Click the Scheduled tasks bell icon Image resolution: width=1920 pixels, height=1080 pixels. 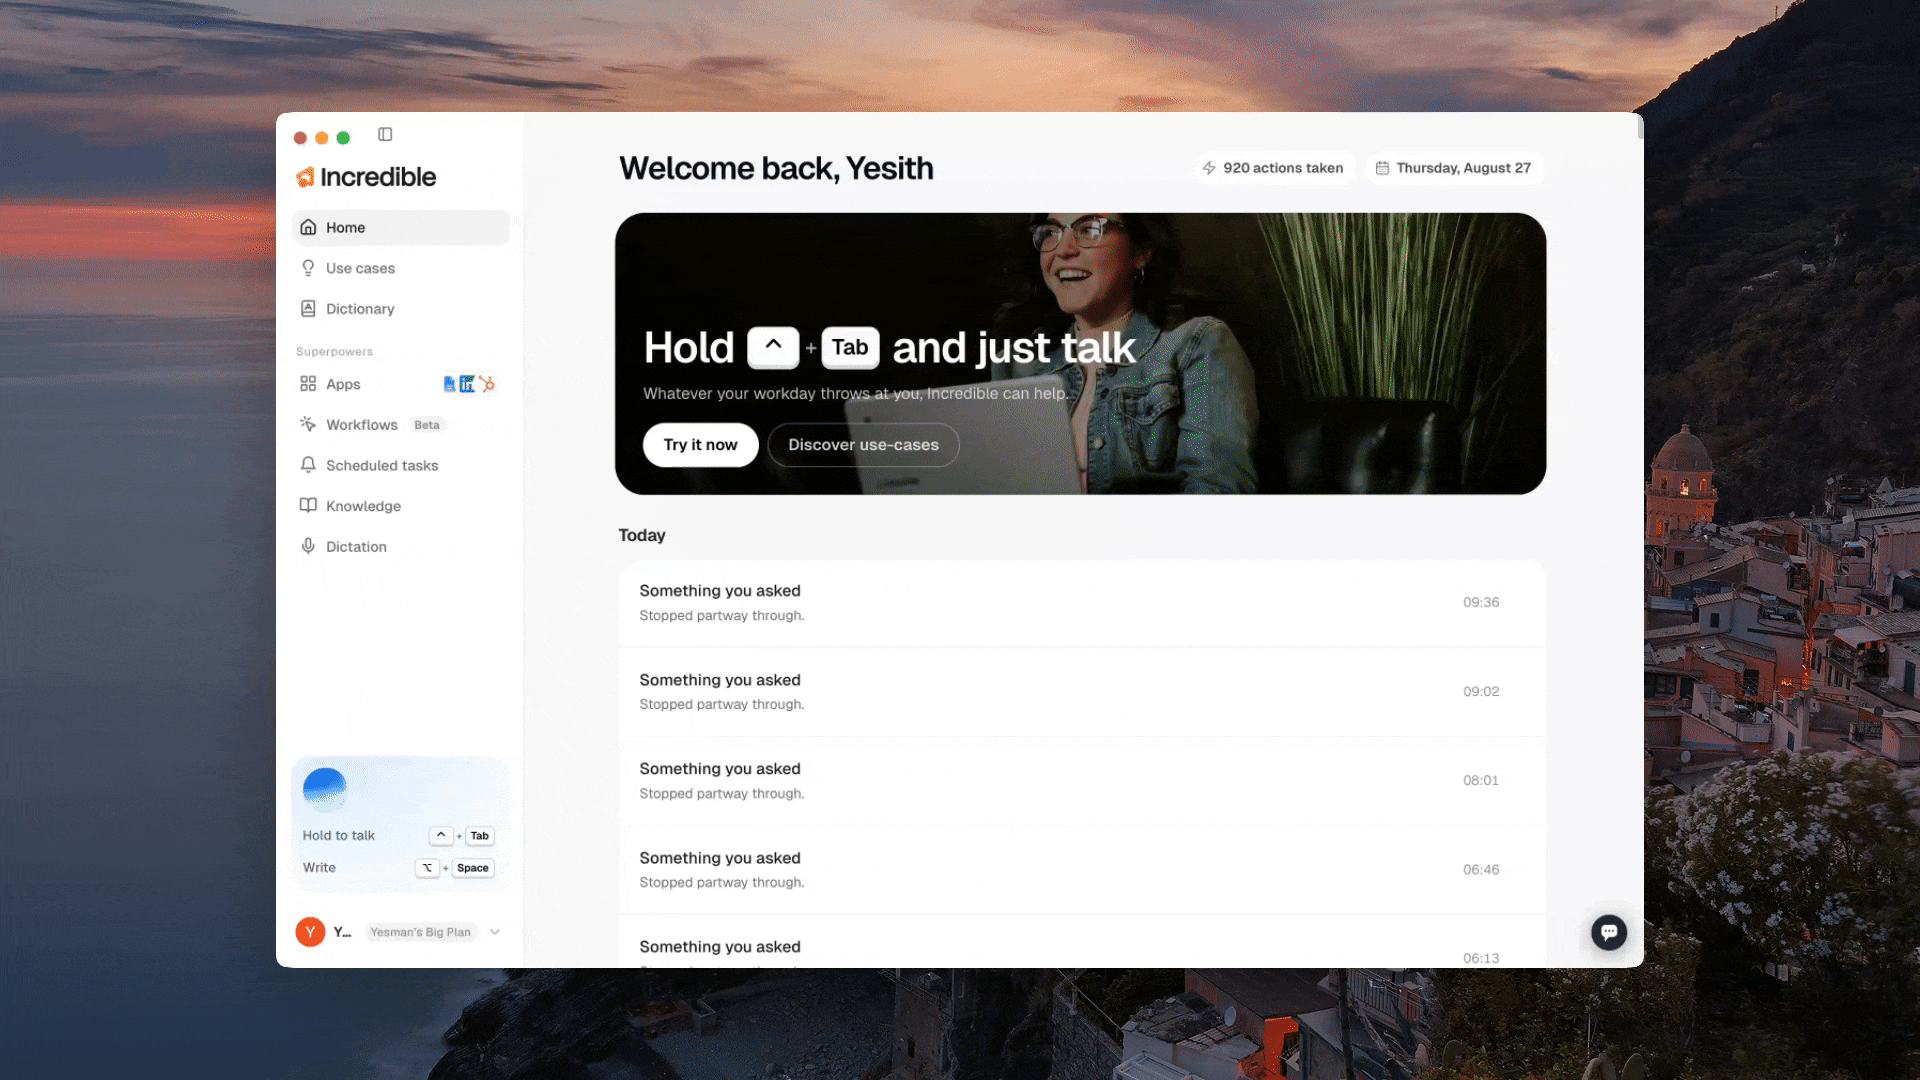pyautogui.click(x=308, y=465)
